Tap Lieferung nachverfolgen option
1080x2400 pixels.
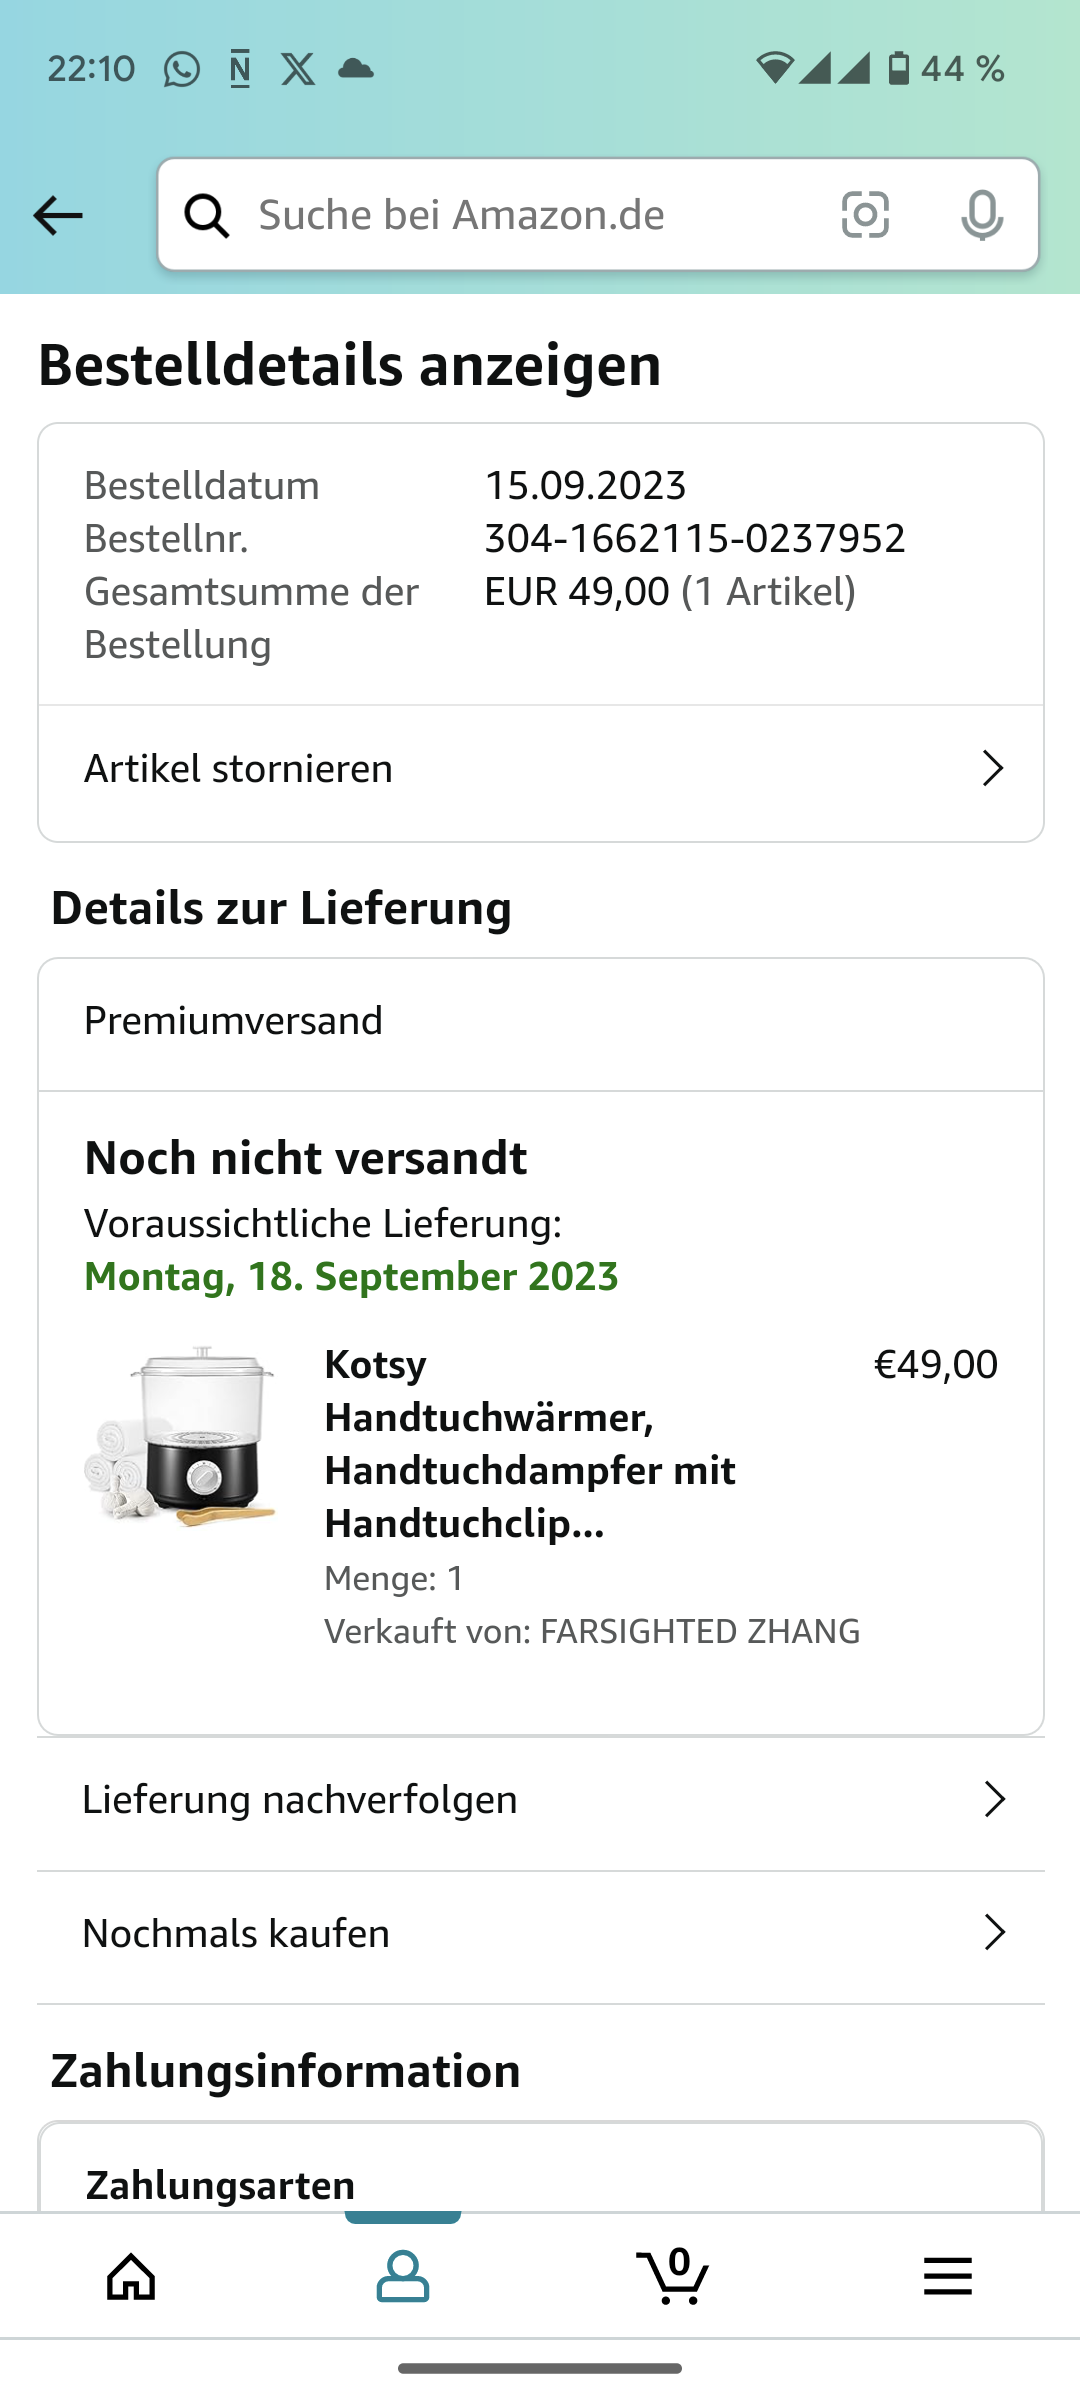(300, 1799)
